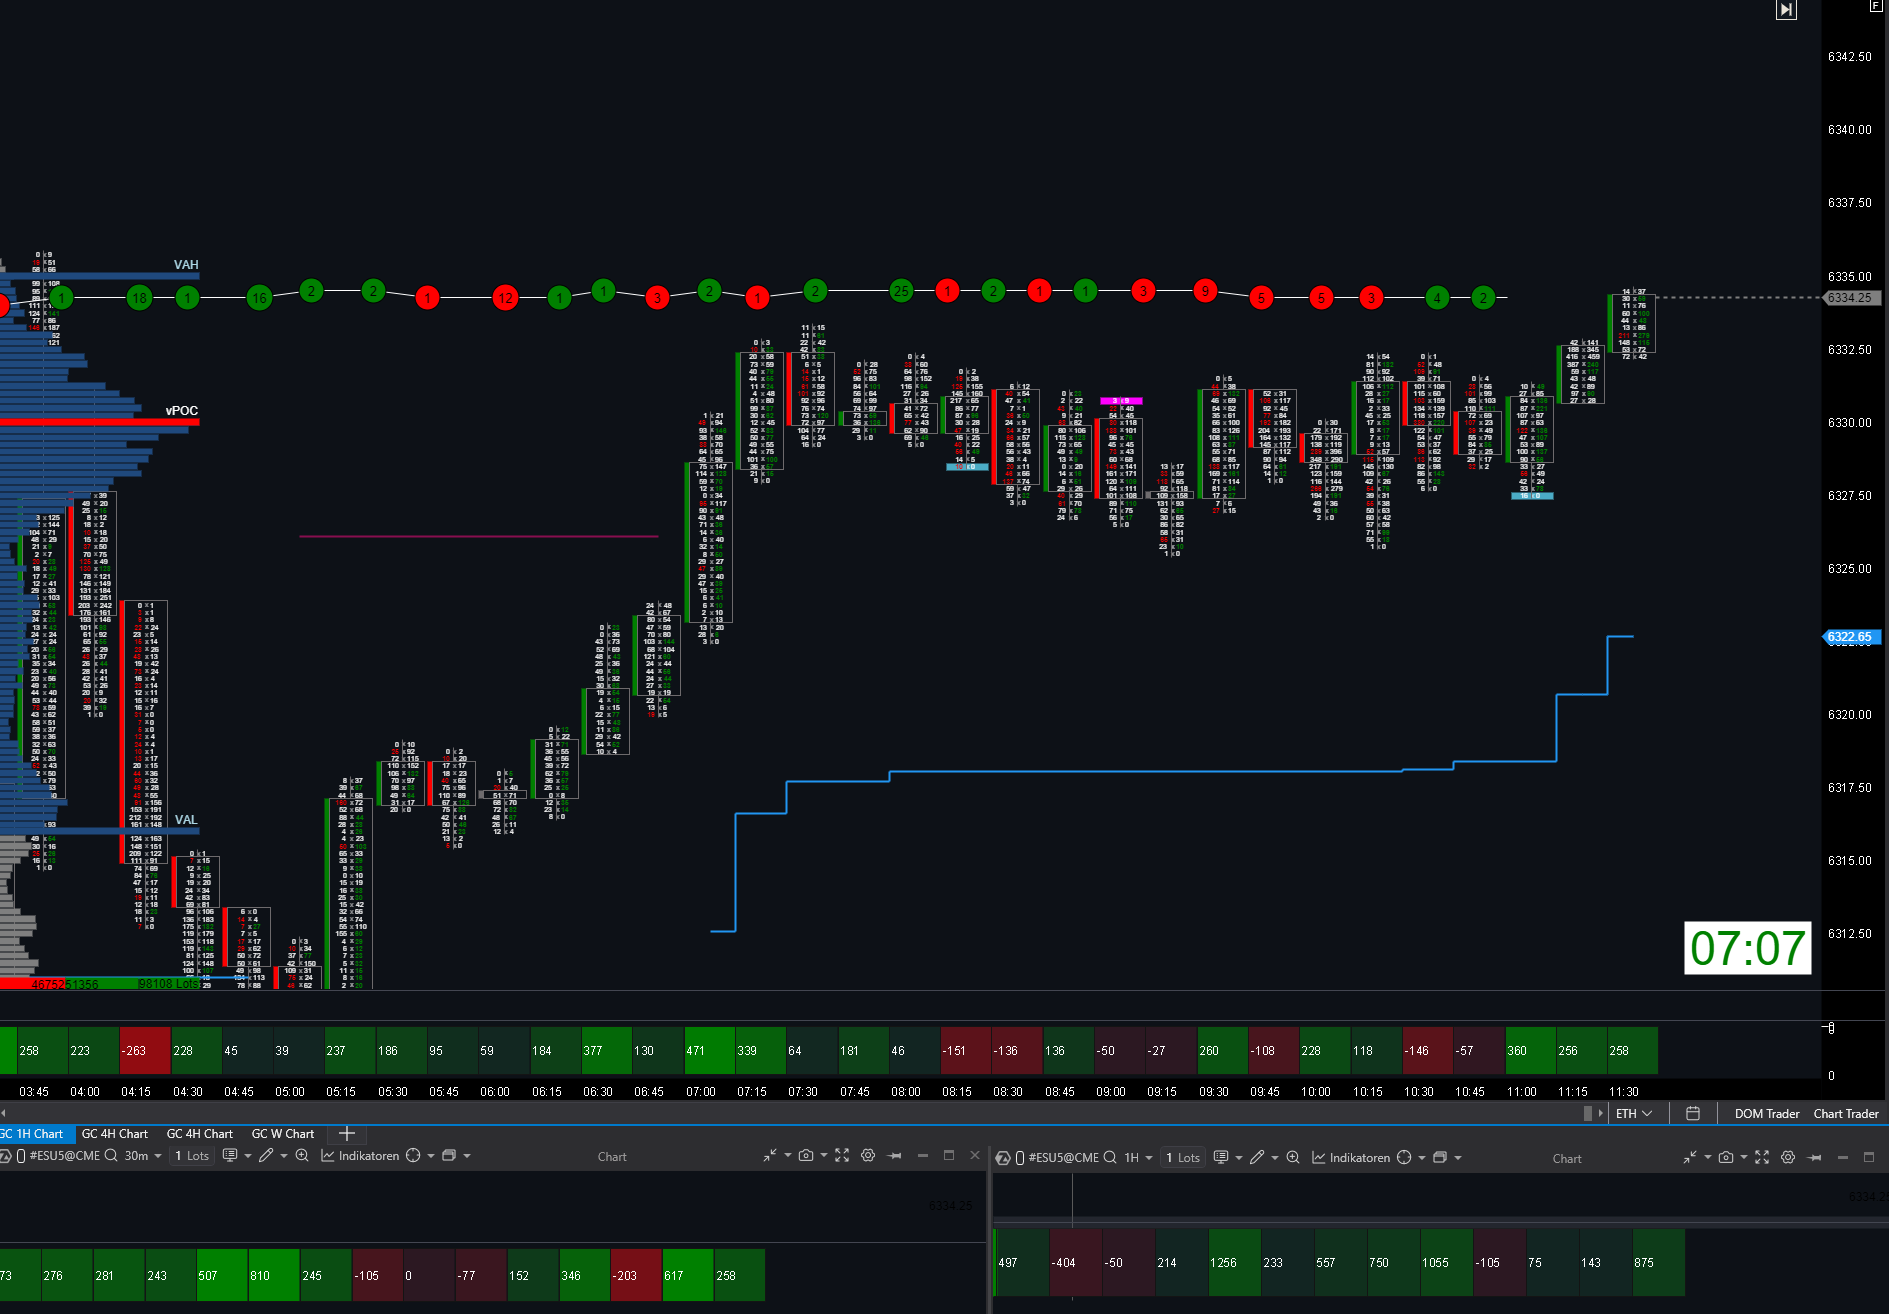The image size is (1889, 1314).
Task: Open the calendar icon in chart footer
Action: [x=1693, y=1113]
